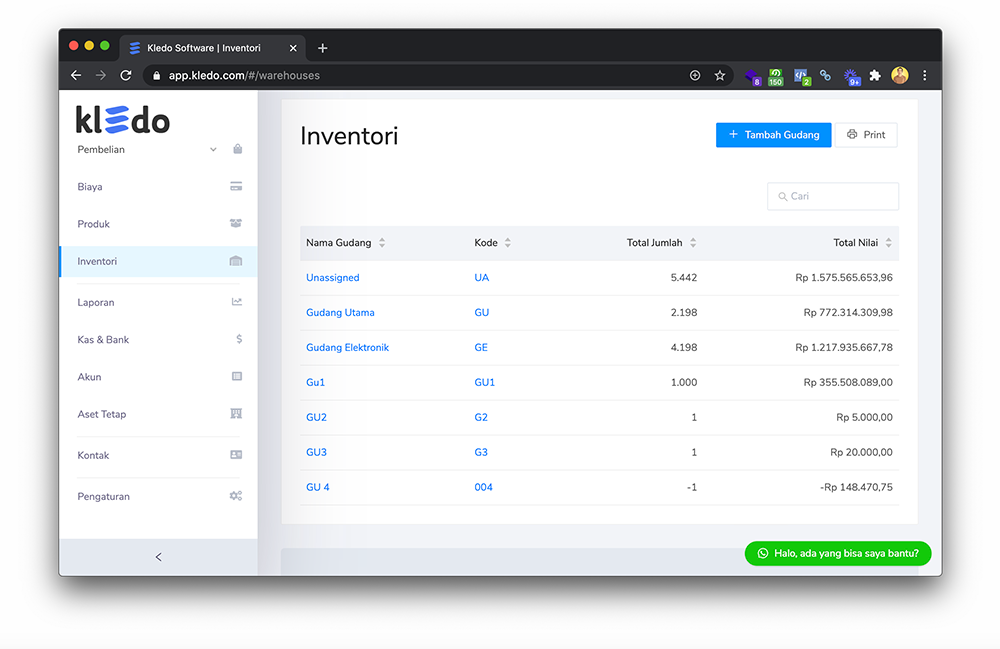Open the Gudang Utama link
Viewport: 1000px width, 649px height.
pos(340,313)
